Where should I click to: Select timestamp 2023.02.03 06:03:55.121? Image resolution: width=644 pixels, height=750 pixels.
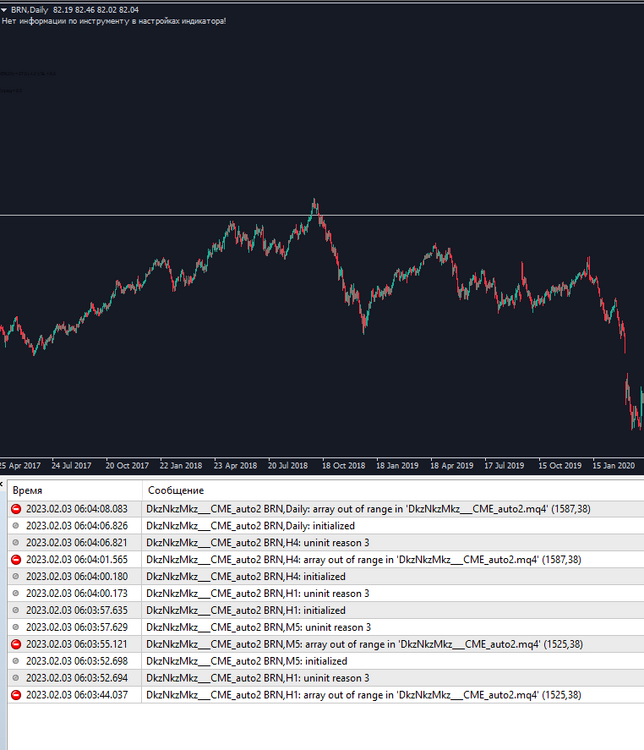[77, 644]
